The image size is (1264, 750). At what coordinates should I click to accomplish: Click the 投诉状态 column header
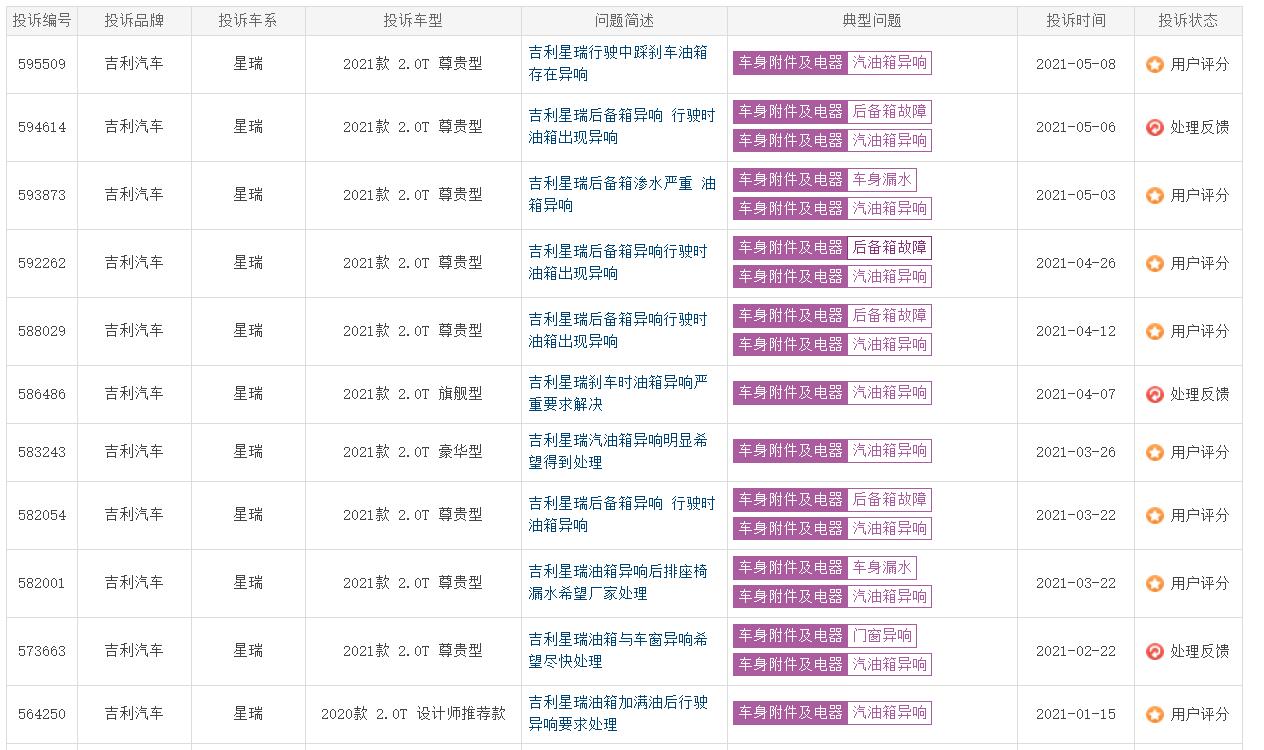[1188, 20]
